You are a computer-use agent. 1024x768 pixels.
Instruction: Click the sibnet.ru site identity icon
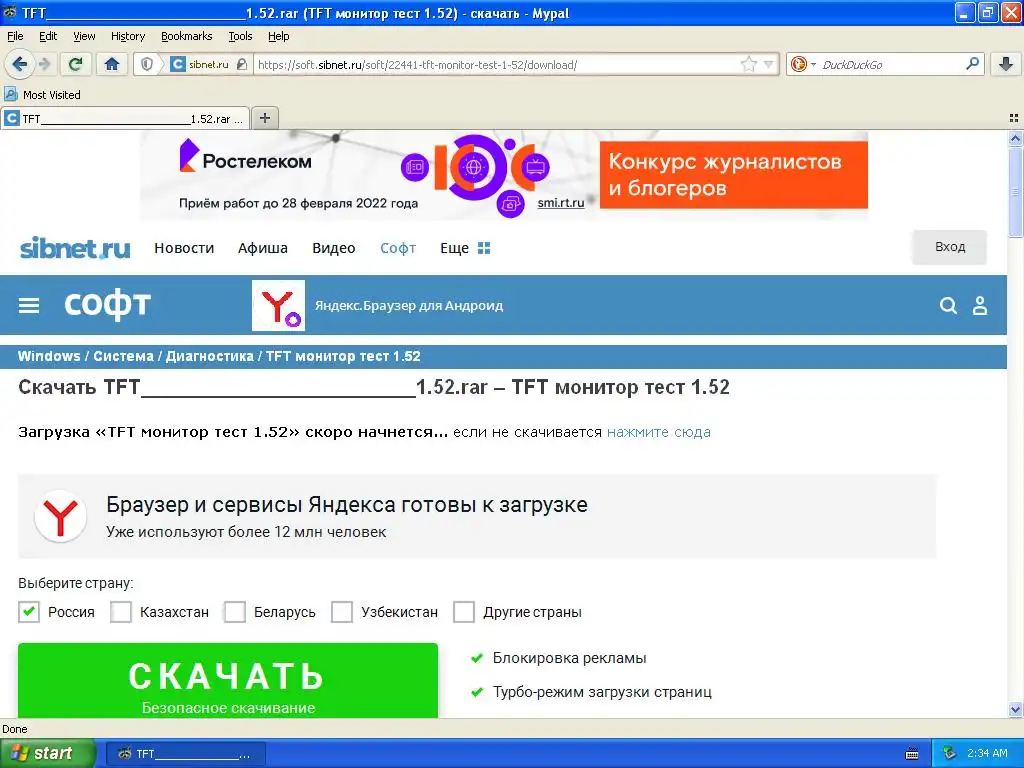(x=200, y=64)
